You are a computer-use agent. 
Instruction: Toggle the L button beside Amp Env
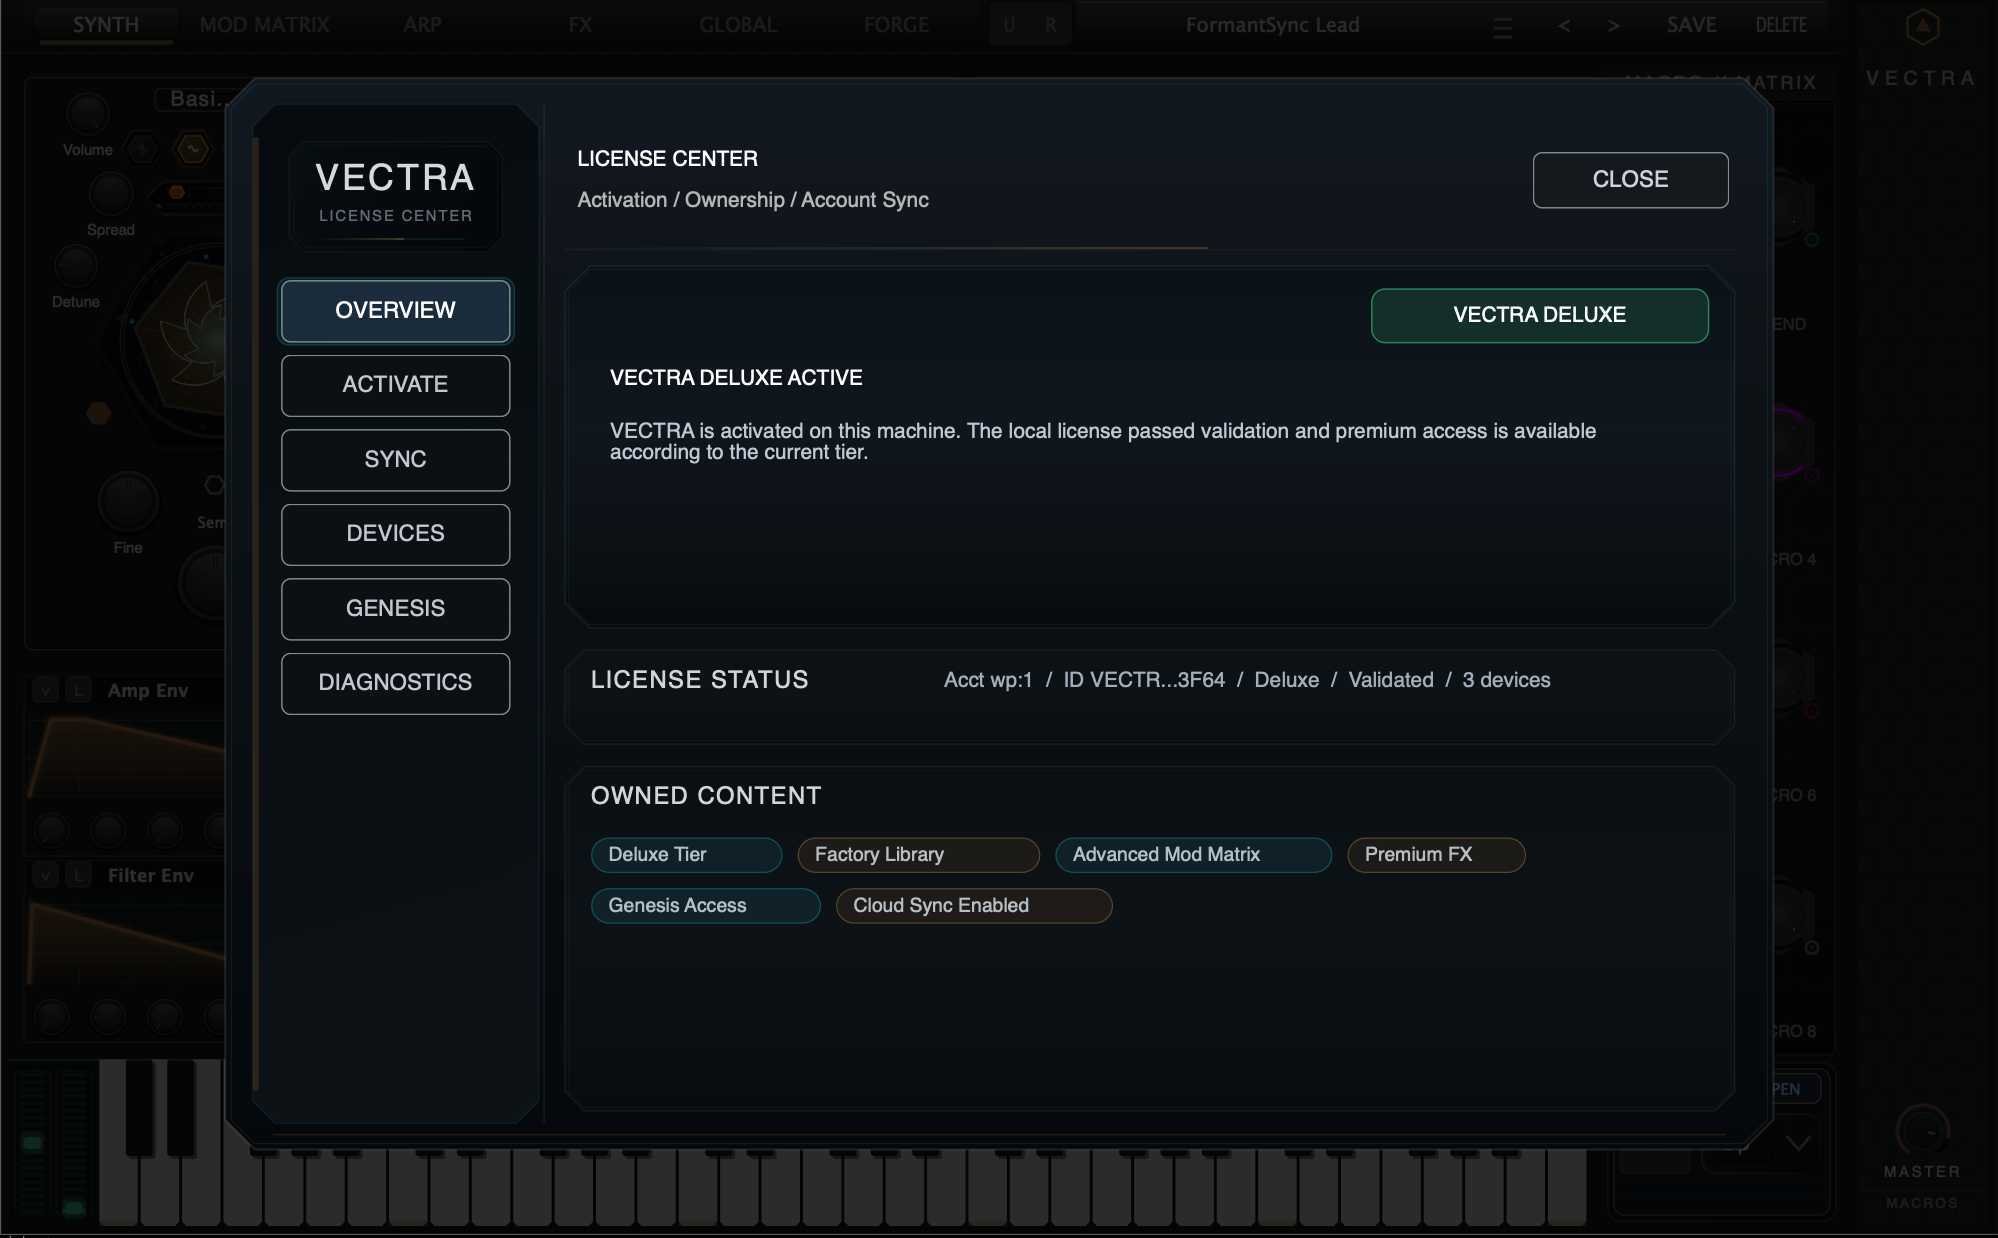pos(78,691)
